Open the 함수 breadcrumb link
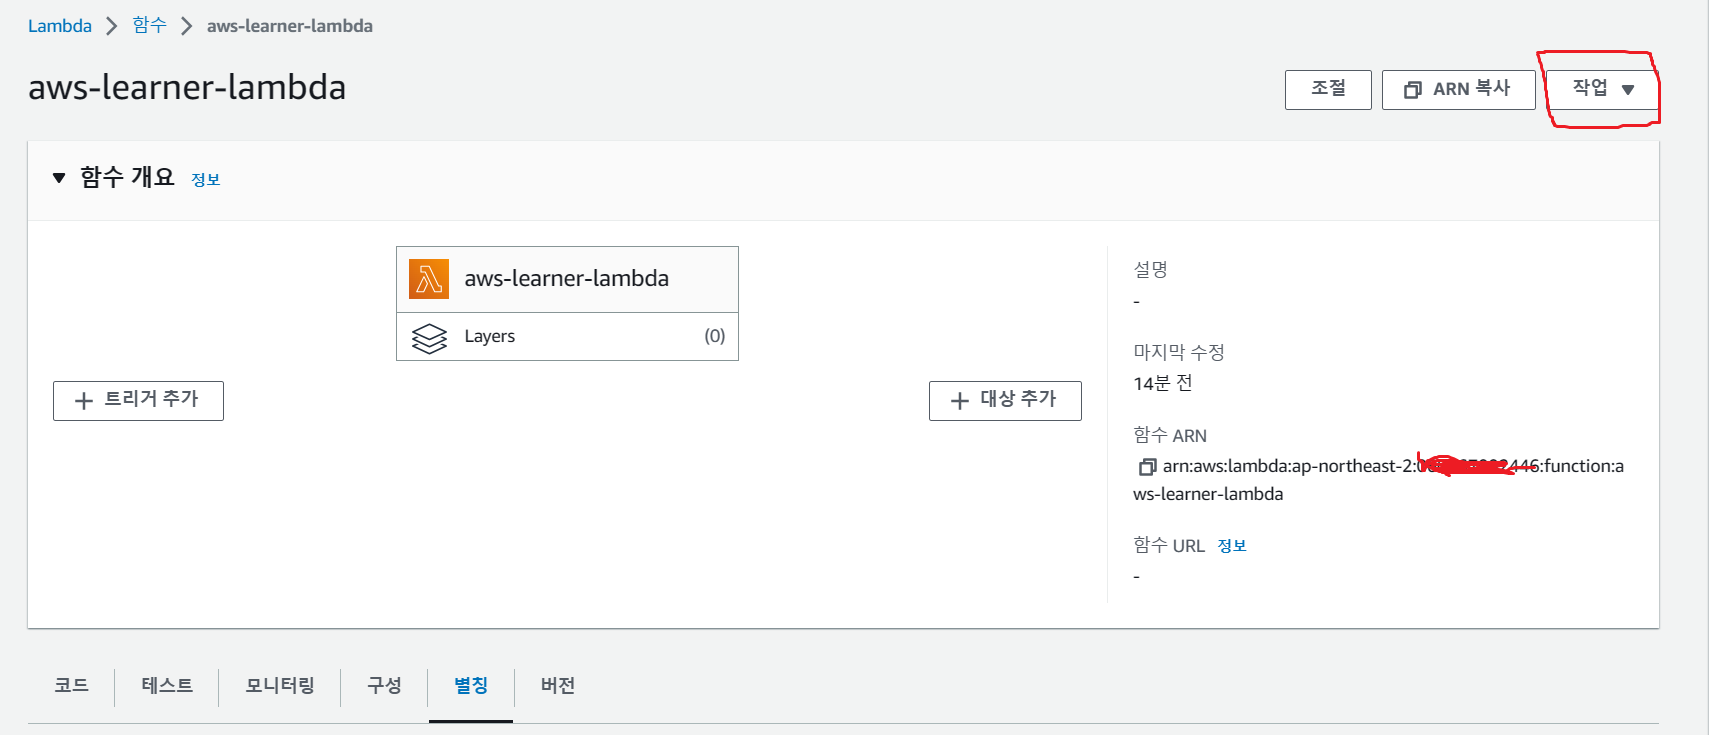Image resolution: width=1721 pixels, height=735 pixels. [x=149, y=26]
